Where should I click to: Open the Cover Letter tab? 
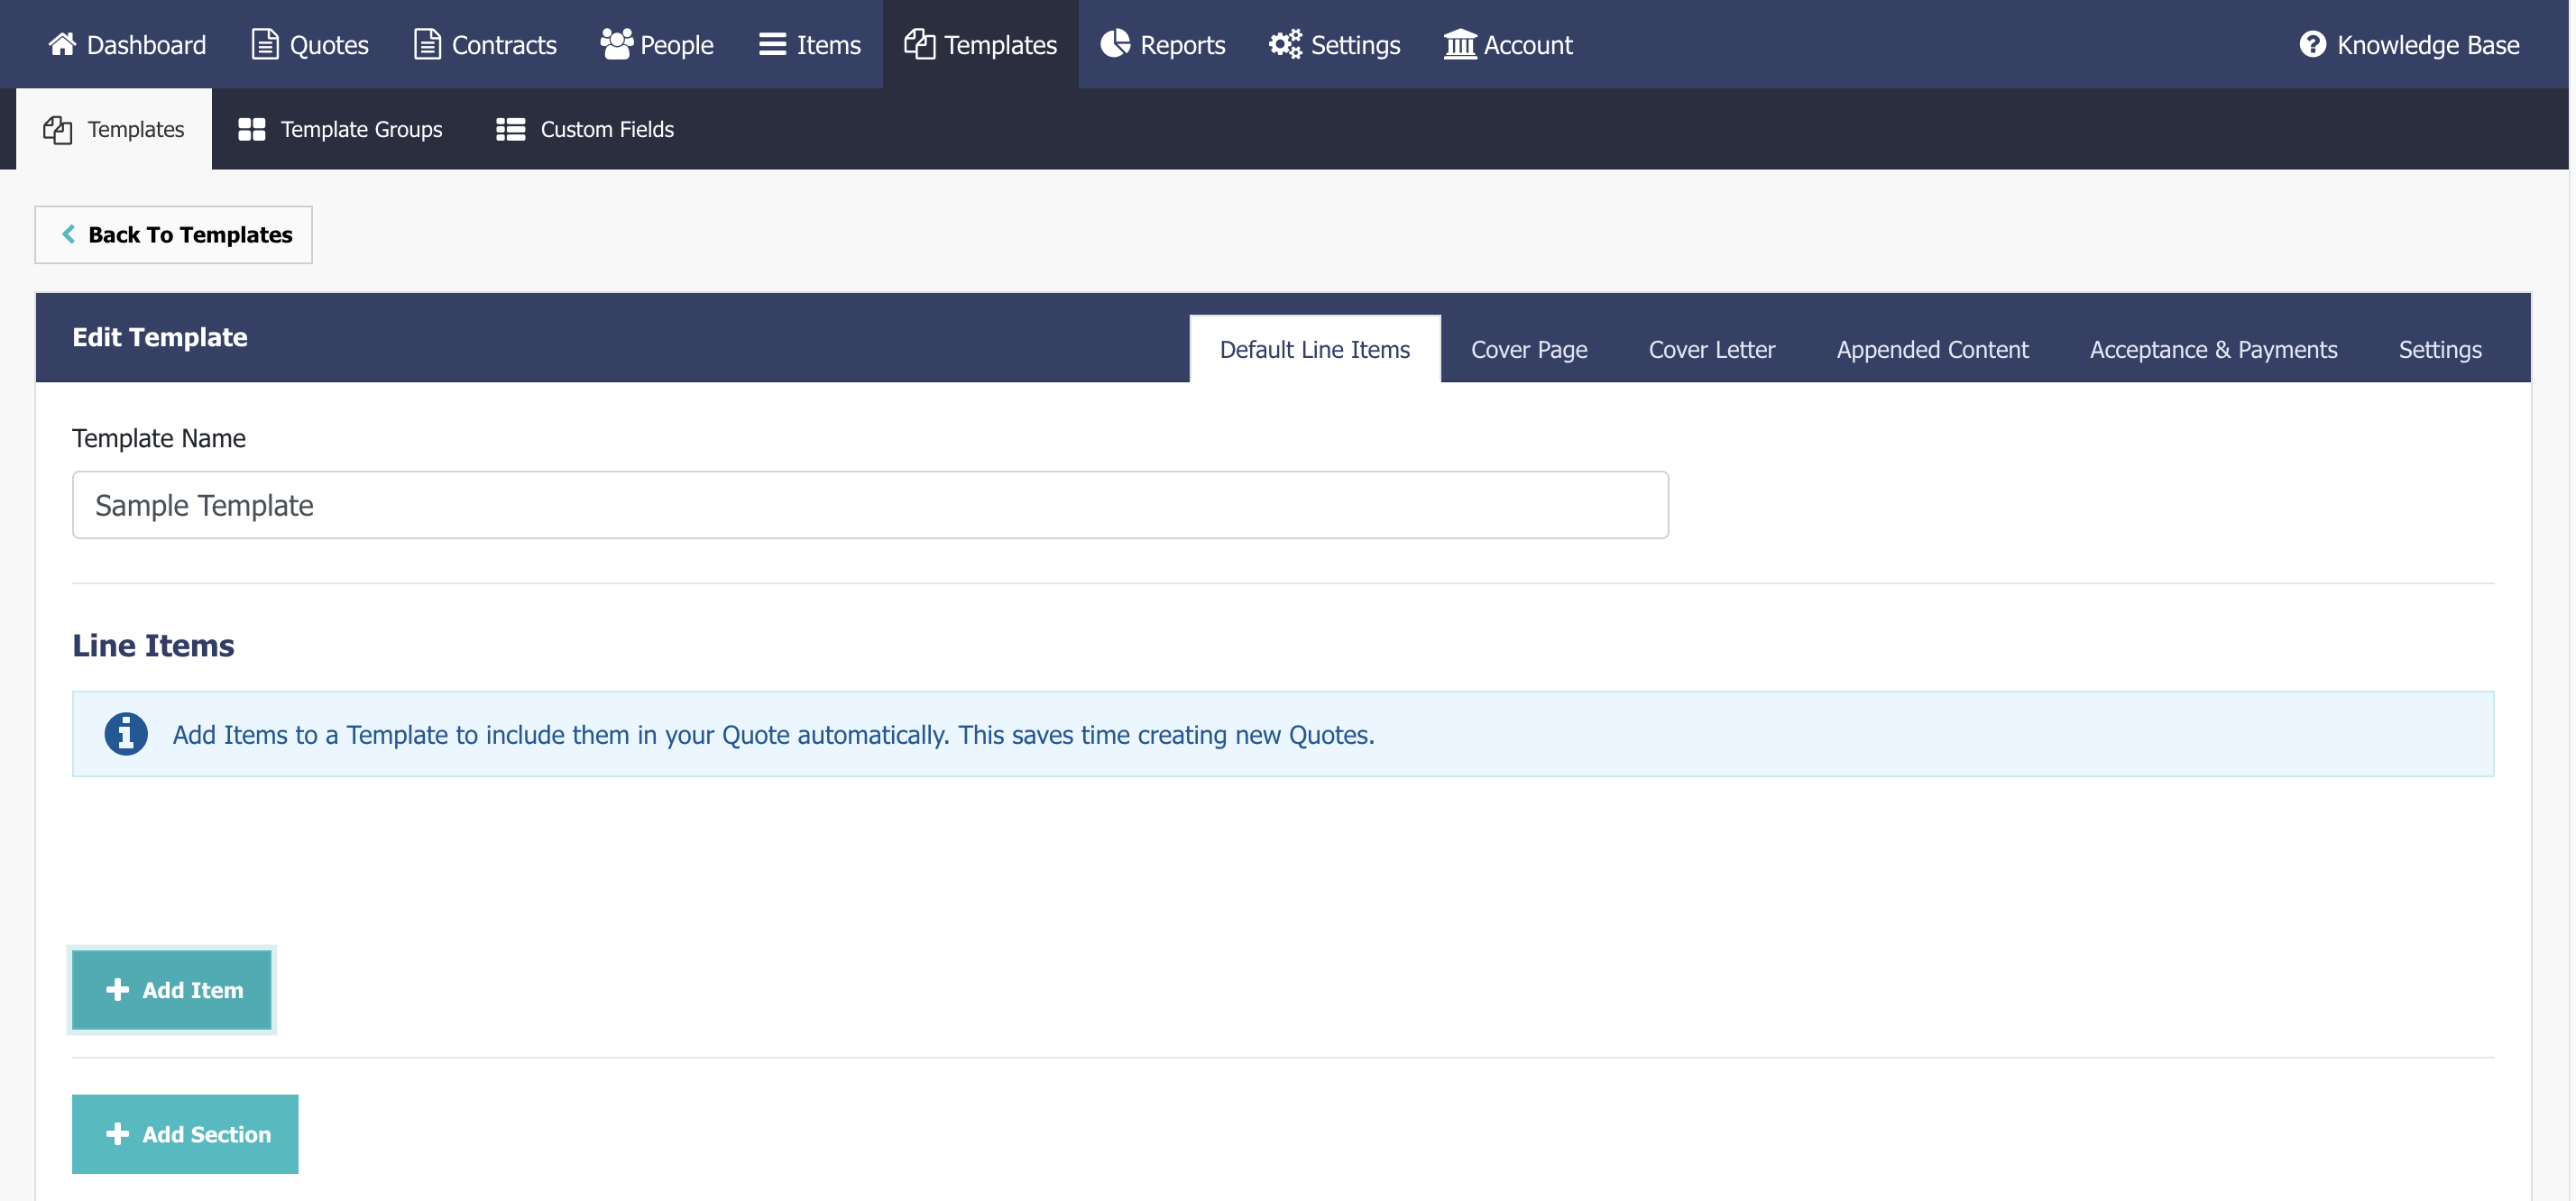coord(1712,349)
